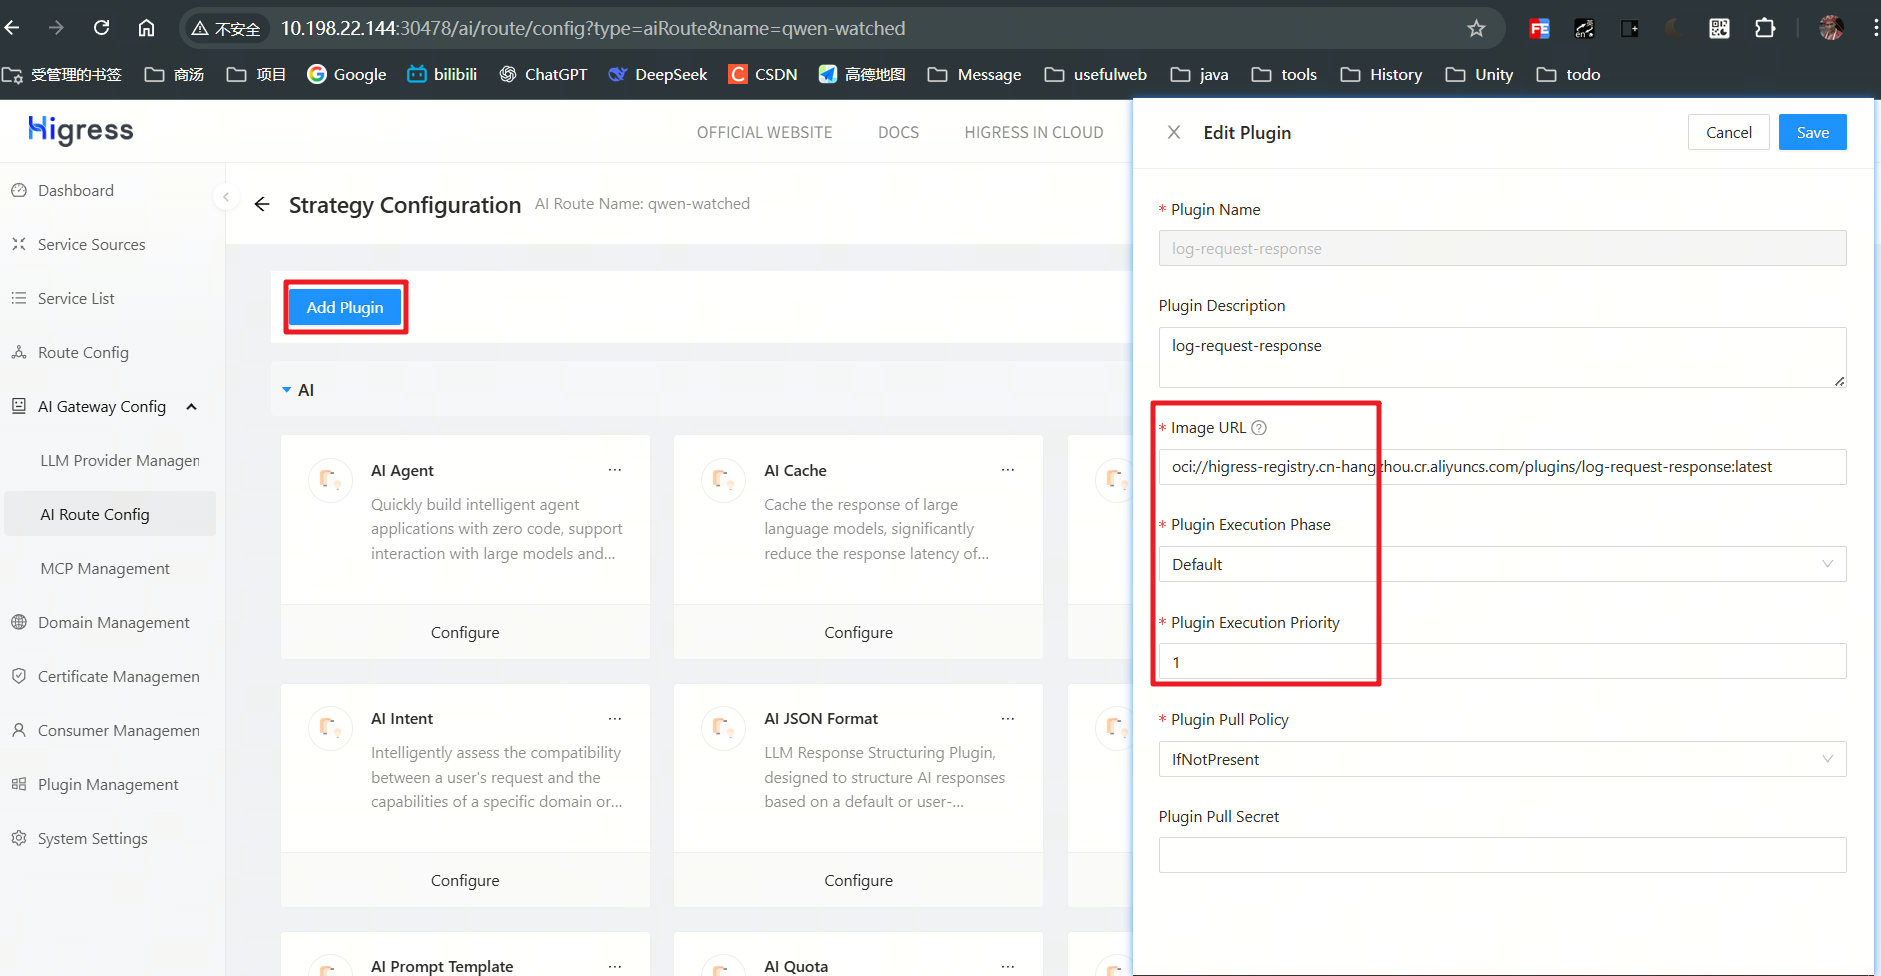The image size is (1881, 976).
Task: Reload the browser page
Action: tap(101, 28)
